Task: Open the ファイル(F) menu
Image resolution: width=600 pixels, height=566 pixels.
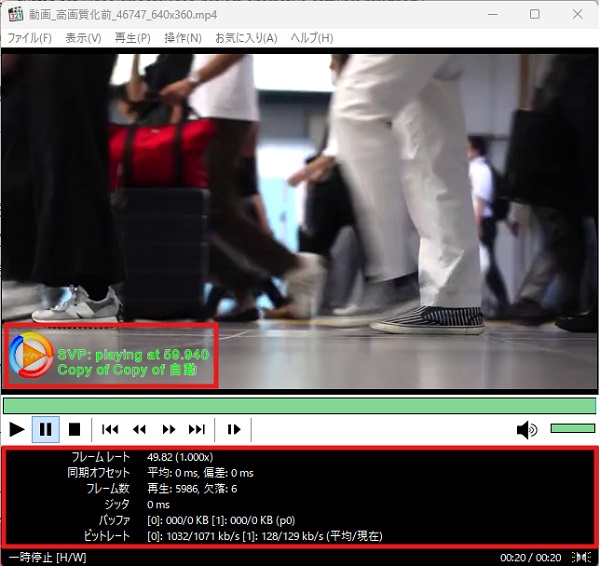Action: 30,38
